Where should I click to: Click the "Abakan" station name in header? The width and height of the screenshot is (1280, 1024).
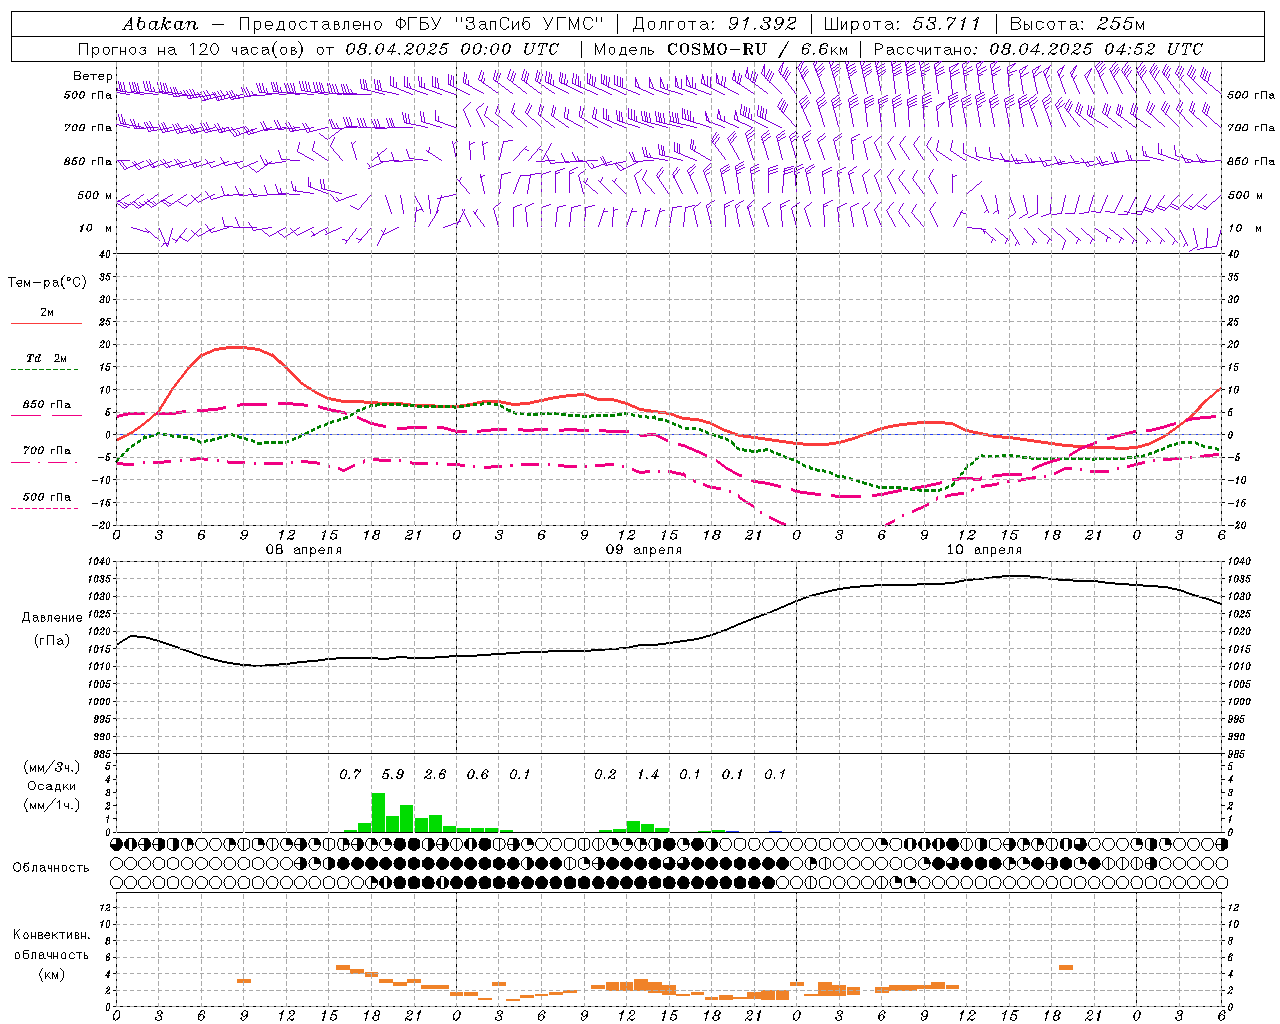pos(160,24)
